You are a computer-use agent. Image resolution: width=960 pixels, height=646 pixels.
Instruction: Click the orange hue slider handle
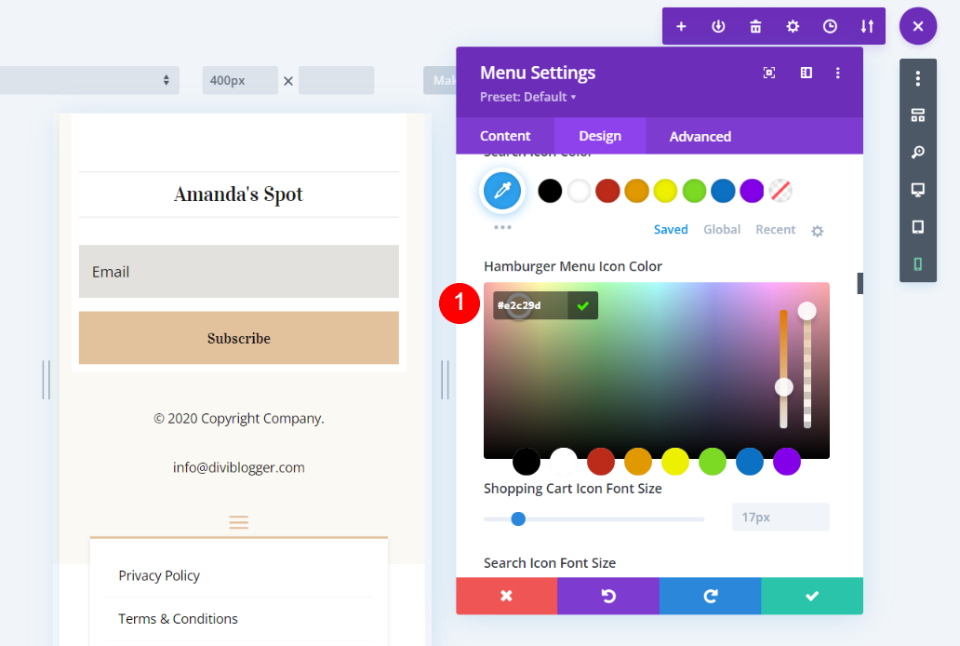pyautogui.click(x=784, y=387)
